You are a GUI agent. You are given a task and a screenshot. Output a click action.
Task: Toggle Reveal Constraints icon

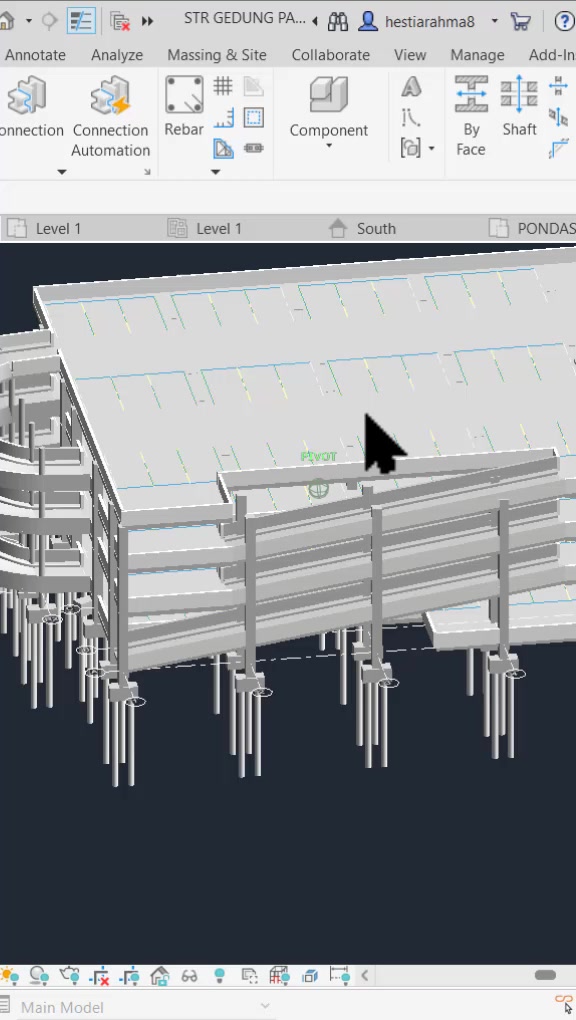[340, 976]
